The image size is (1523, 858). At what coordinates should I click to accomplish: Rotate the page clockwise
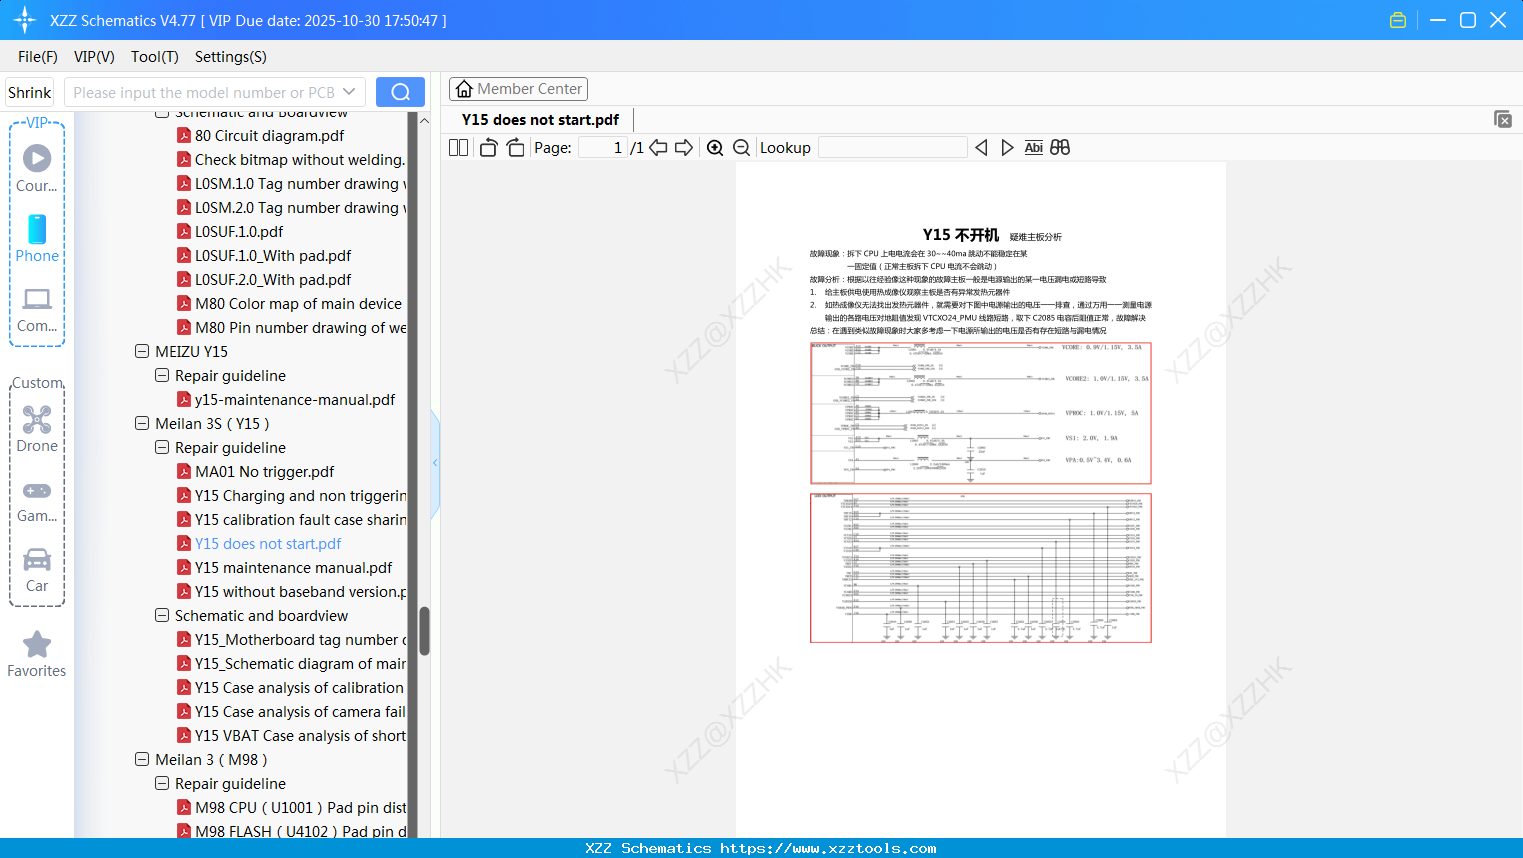coord(515,147)
